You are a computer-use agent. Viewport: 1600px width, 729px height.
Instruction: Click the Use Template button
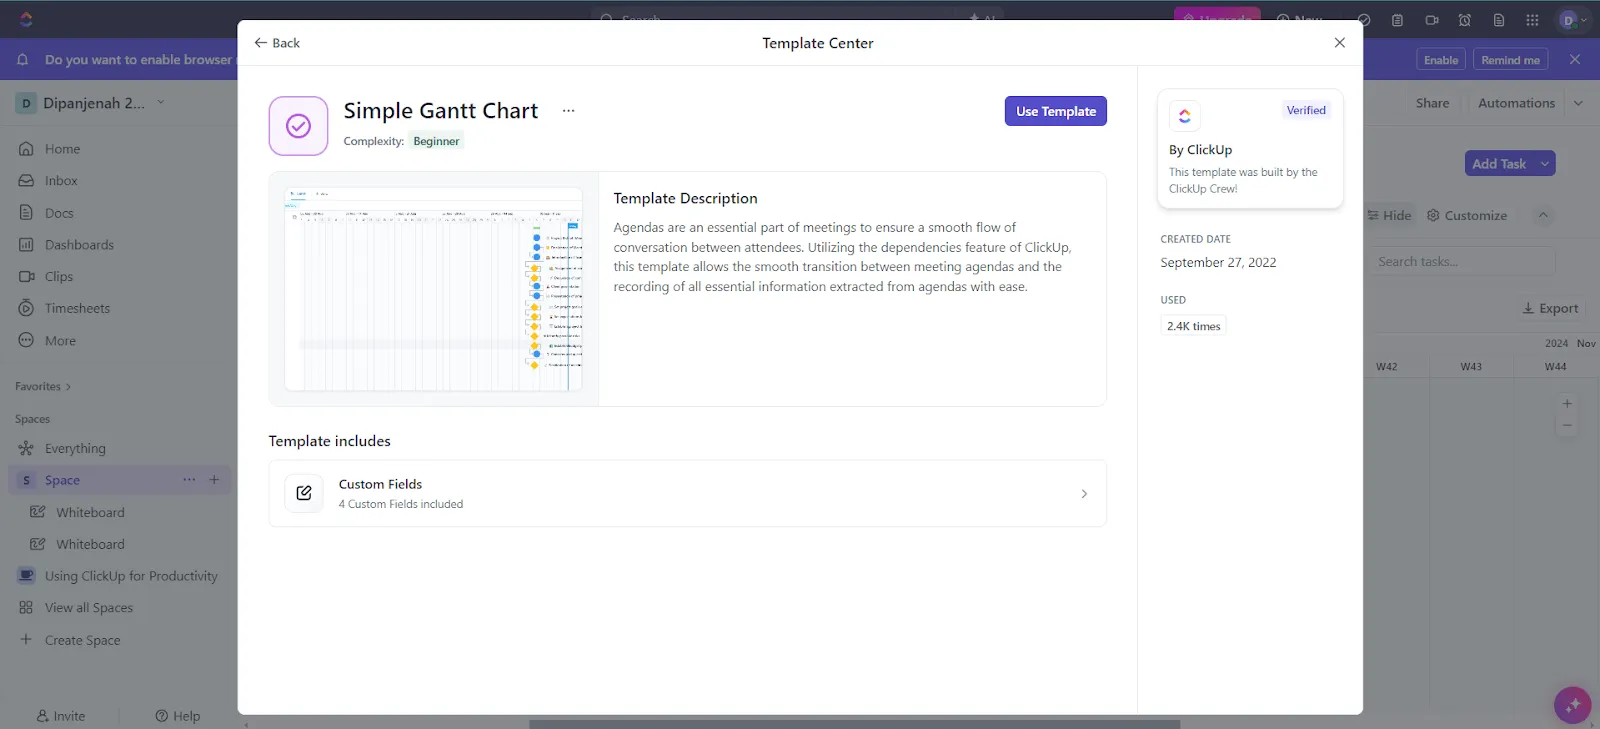point(1056,111)
